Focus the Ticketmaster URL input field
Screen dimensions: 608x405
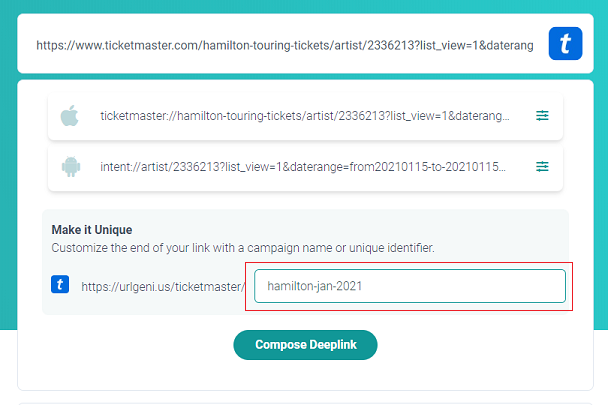pyautogui.click(x=285, y=45)
